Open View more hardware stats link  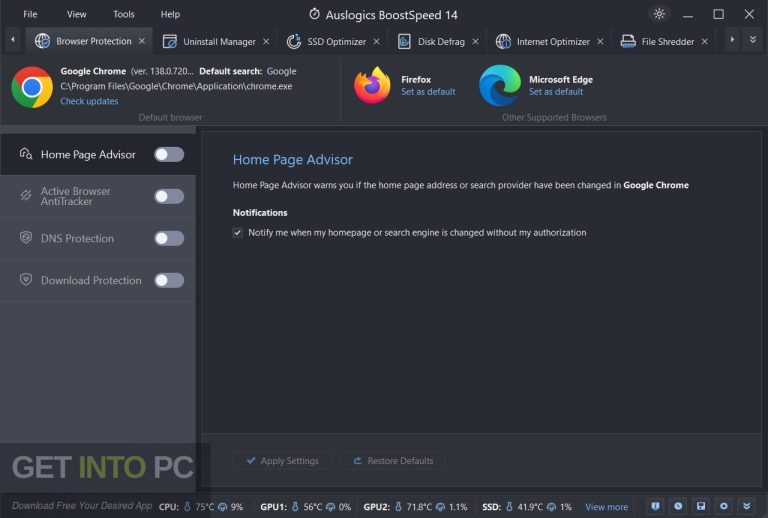(x=606, y=507)
